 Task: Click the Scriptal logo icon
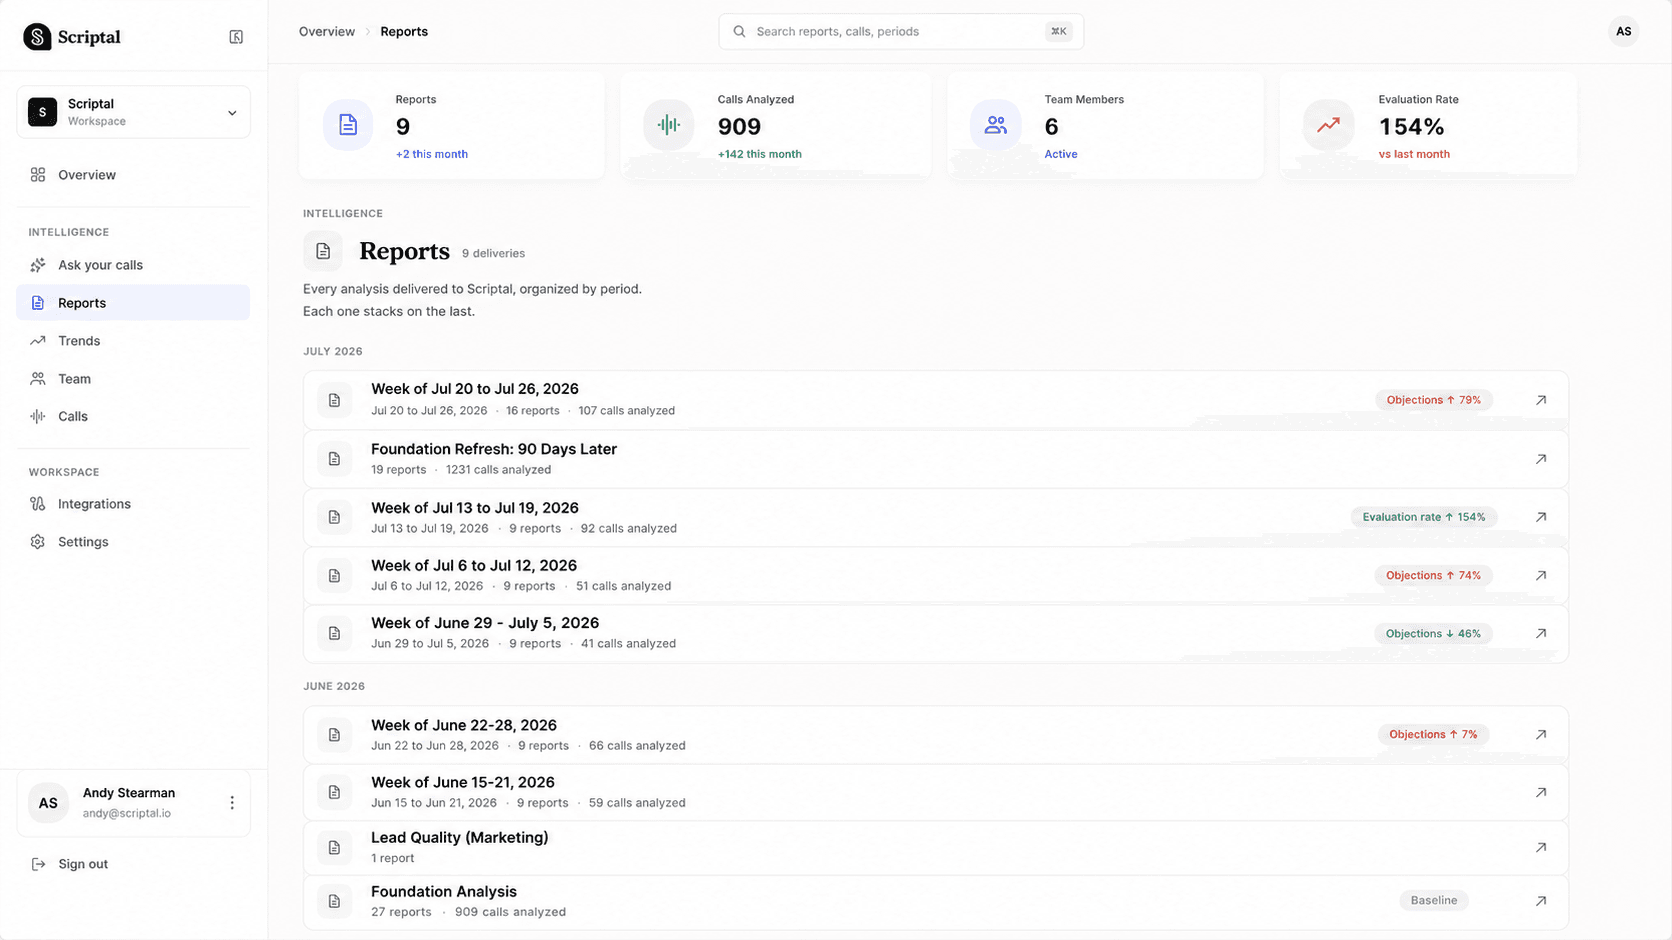pos(37,37)
